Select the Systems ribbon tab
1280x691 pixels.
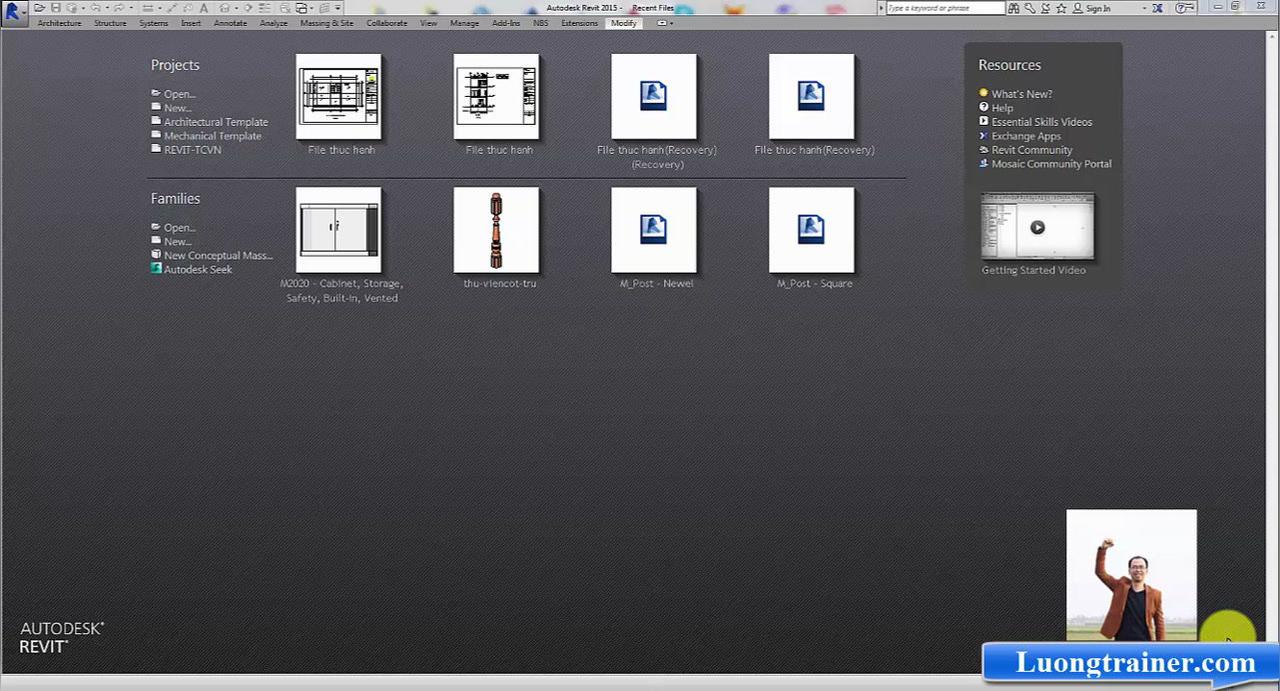(153, 23)
